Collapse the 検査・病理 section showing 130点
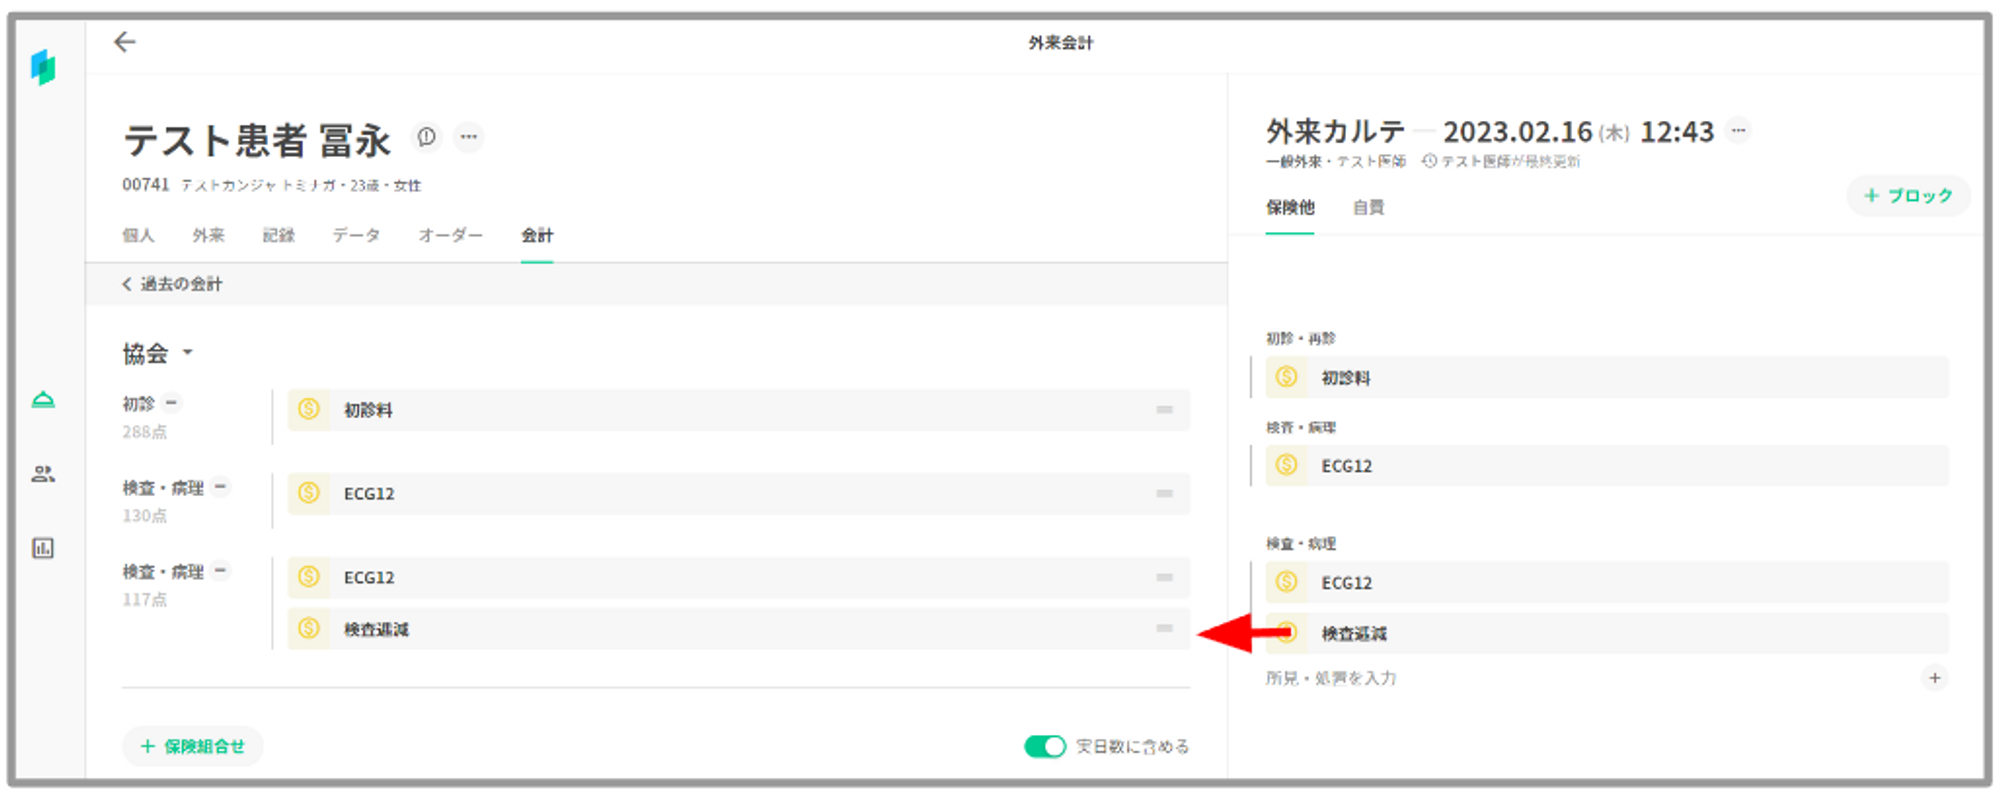Screen dimensions: 2000x795 tap(221, 487)
